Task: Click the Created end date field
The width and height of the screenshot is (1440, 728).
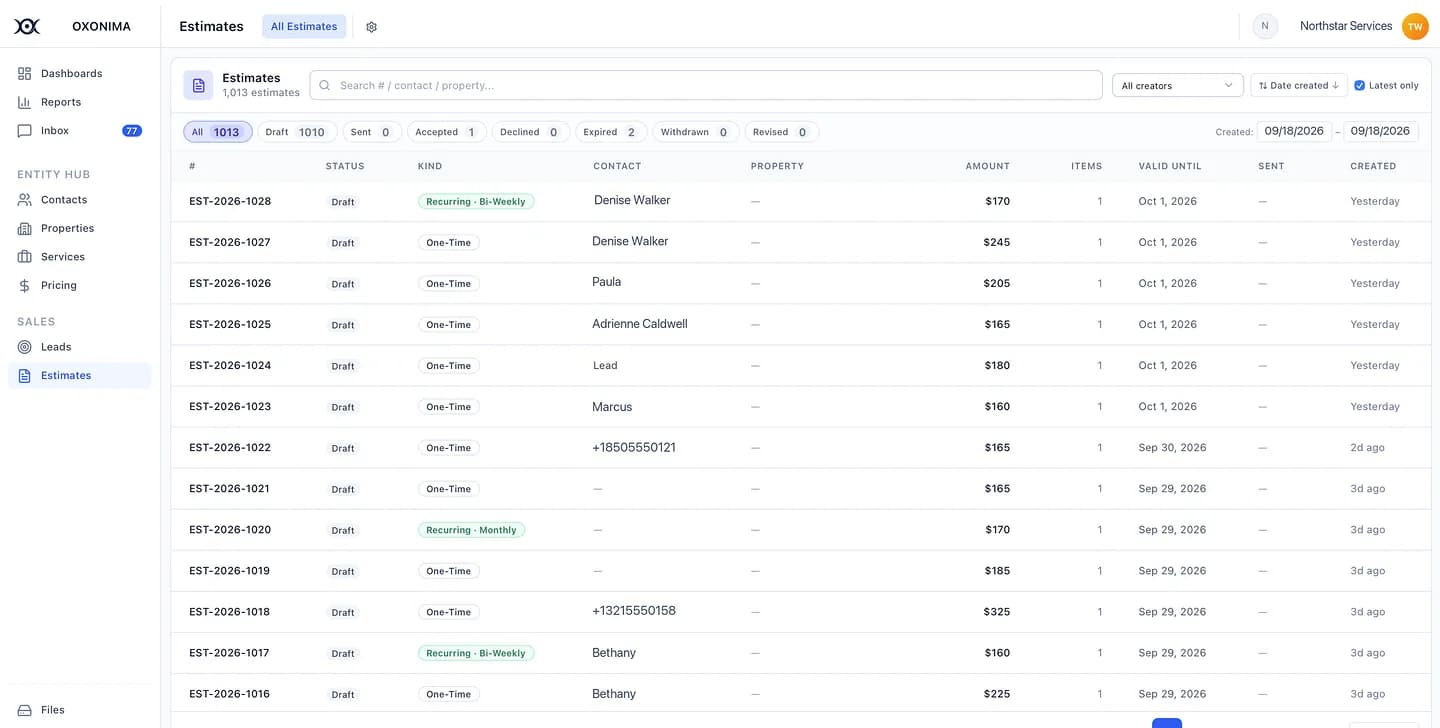Action: click(1381, 131)
